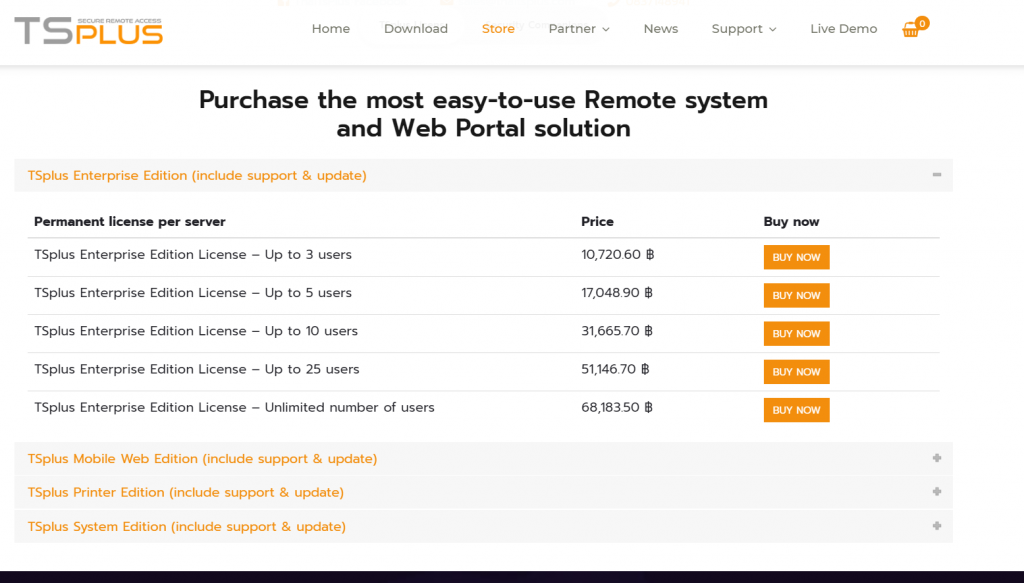Buy the Up to 3 users license

[796, 257]
